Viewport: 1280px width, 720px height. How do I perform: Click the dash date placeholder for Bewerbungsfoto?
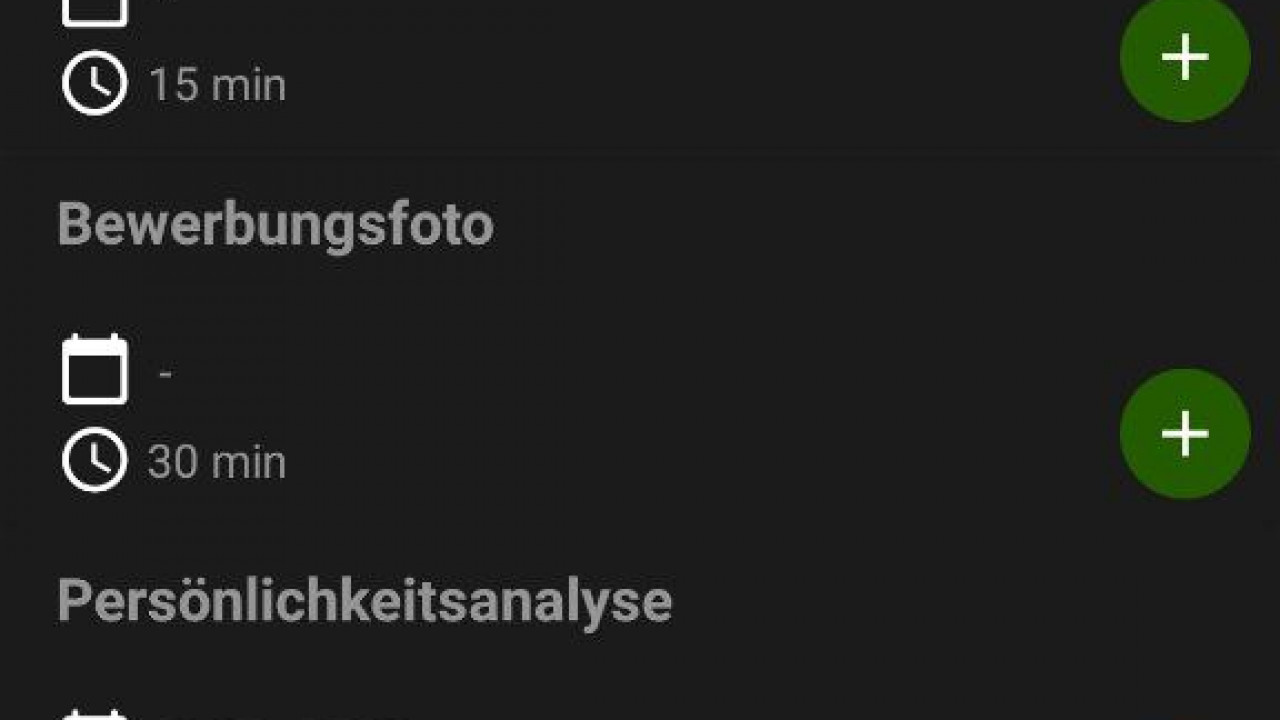tap(165, 374)
